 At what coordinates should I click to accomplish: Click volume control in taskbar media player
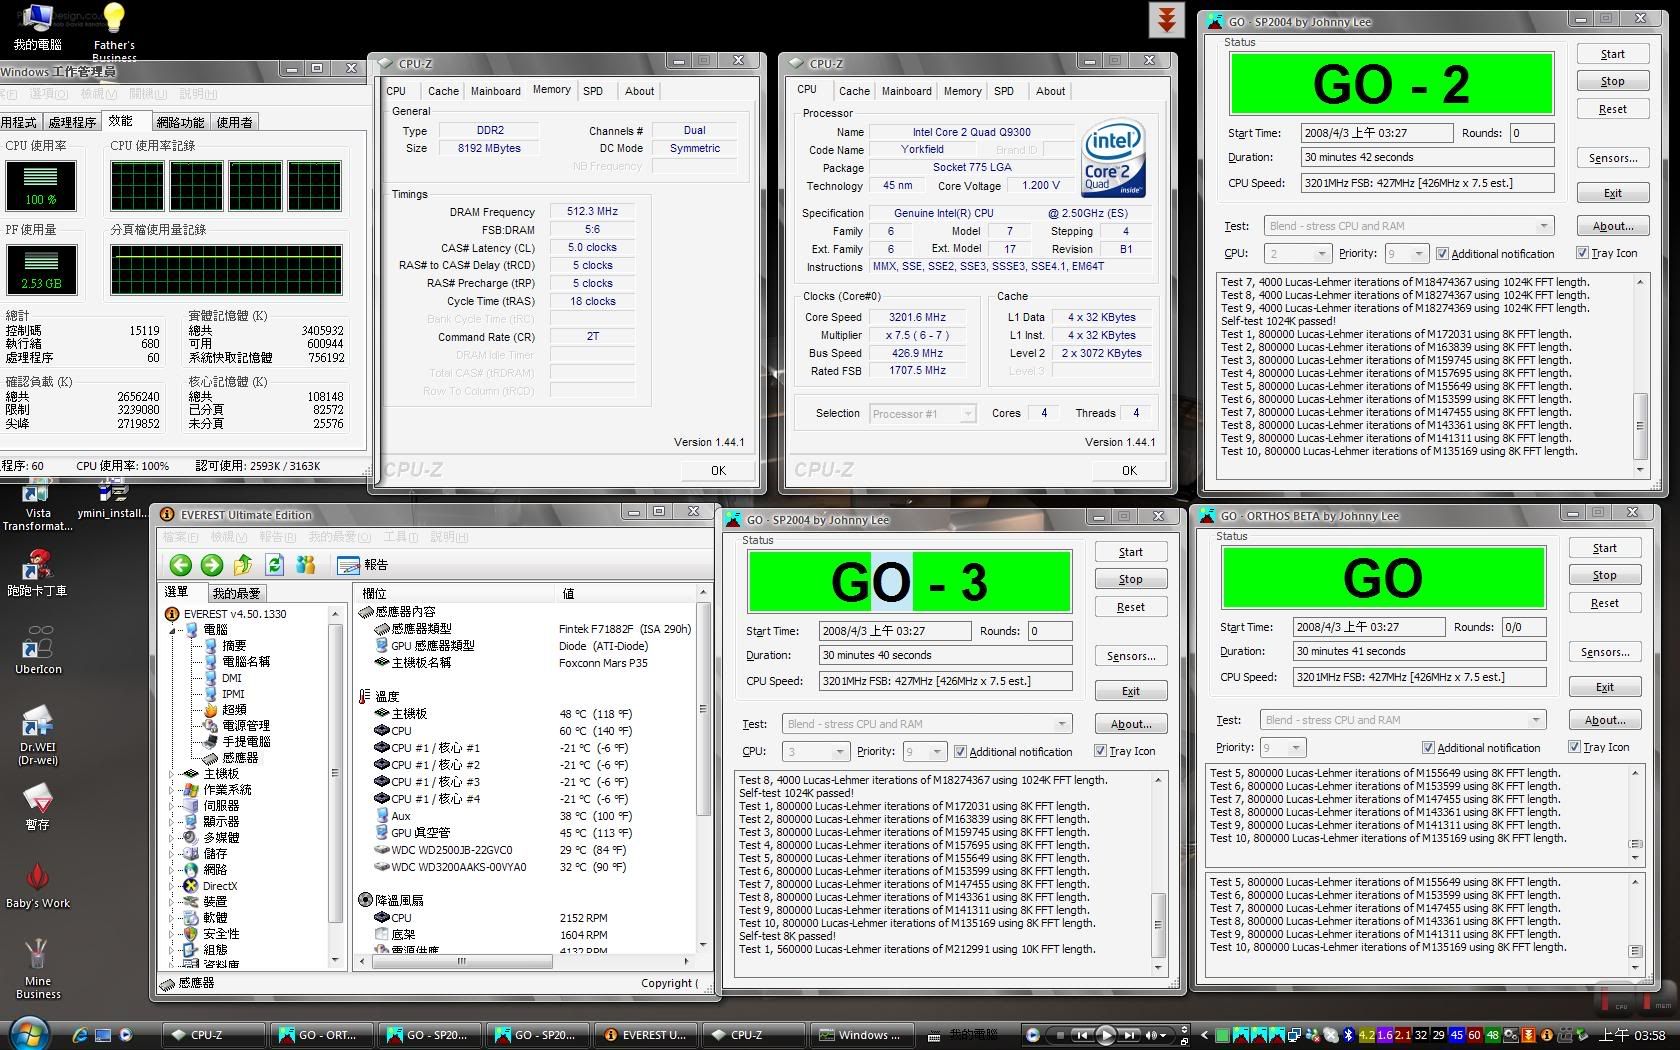coord(1154,1035)
